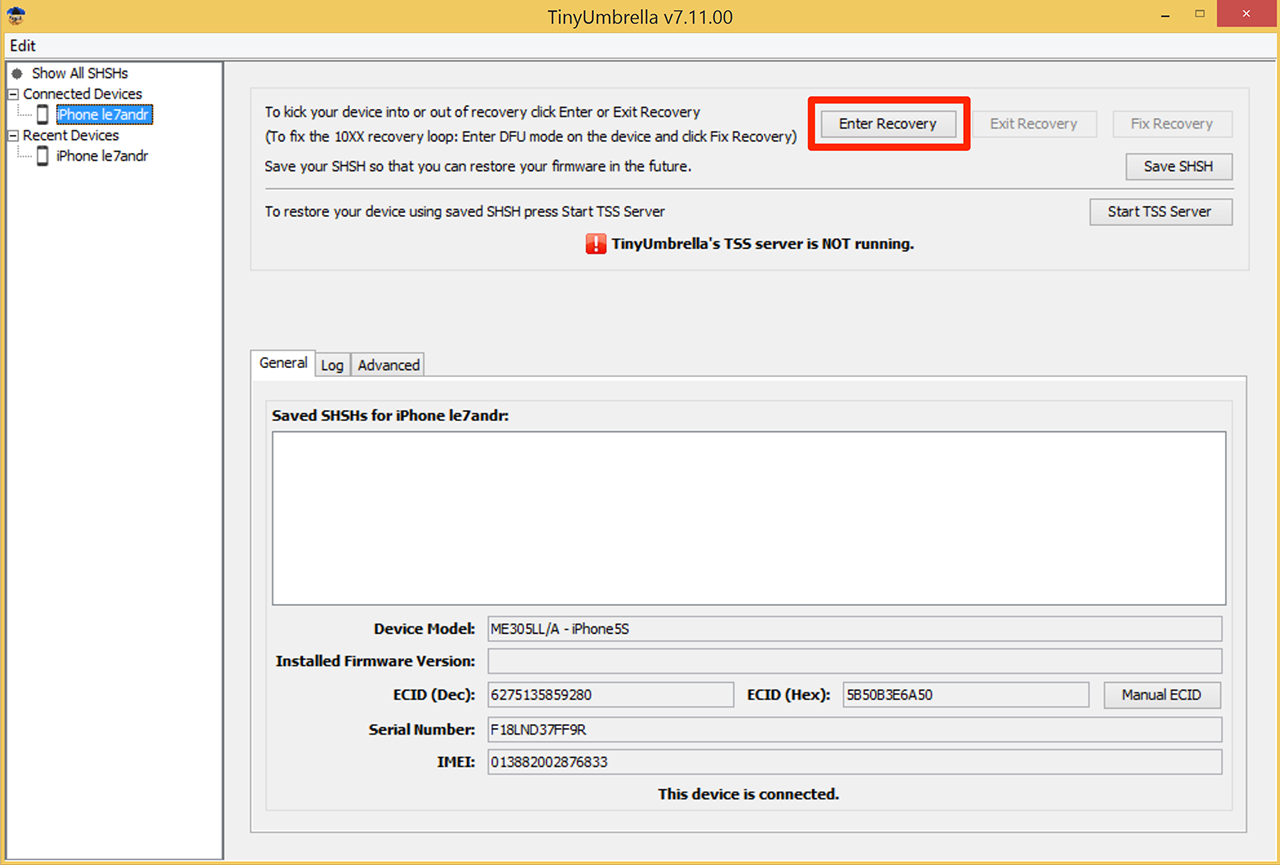Screen dimensions: 1280x865
Task: Collapse the Connected Devices tree node
Action: pos(13,94)
